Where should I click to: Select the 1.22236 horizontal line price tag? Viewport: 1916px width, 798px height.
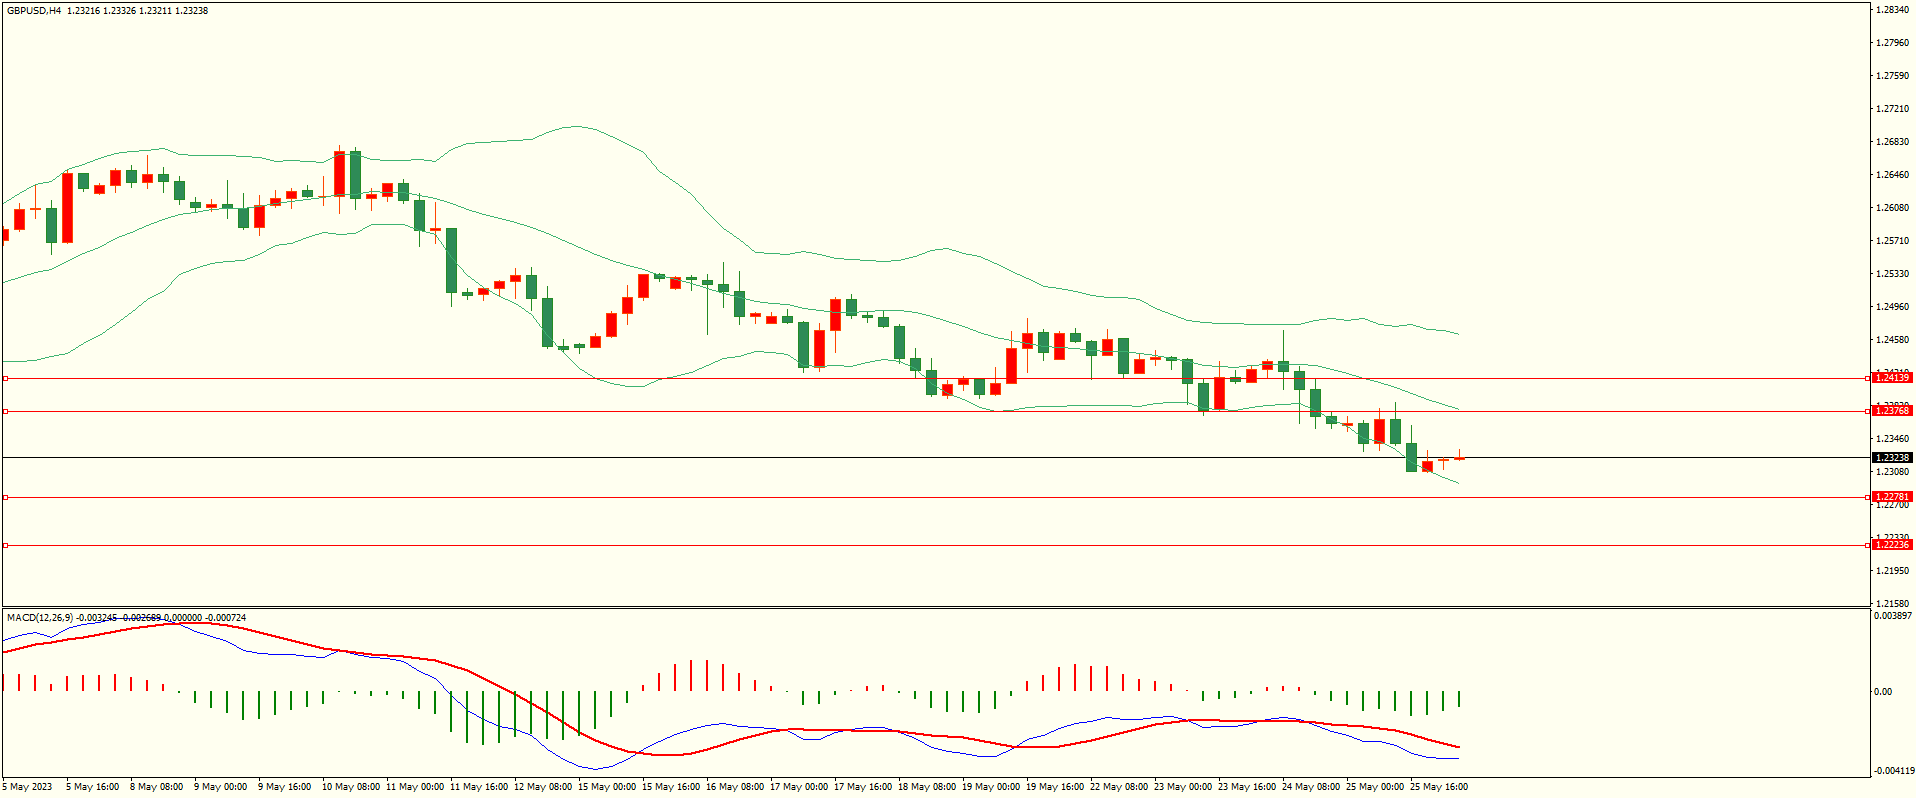coord(1892,545)
